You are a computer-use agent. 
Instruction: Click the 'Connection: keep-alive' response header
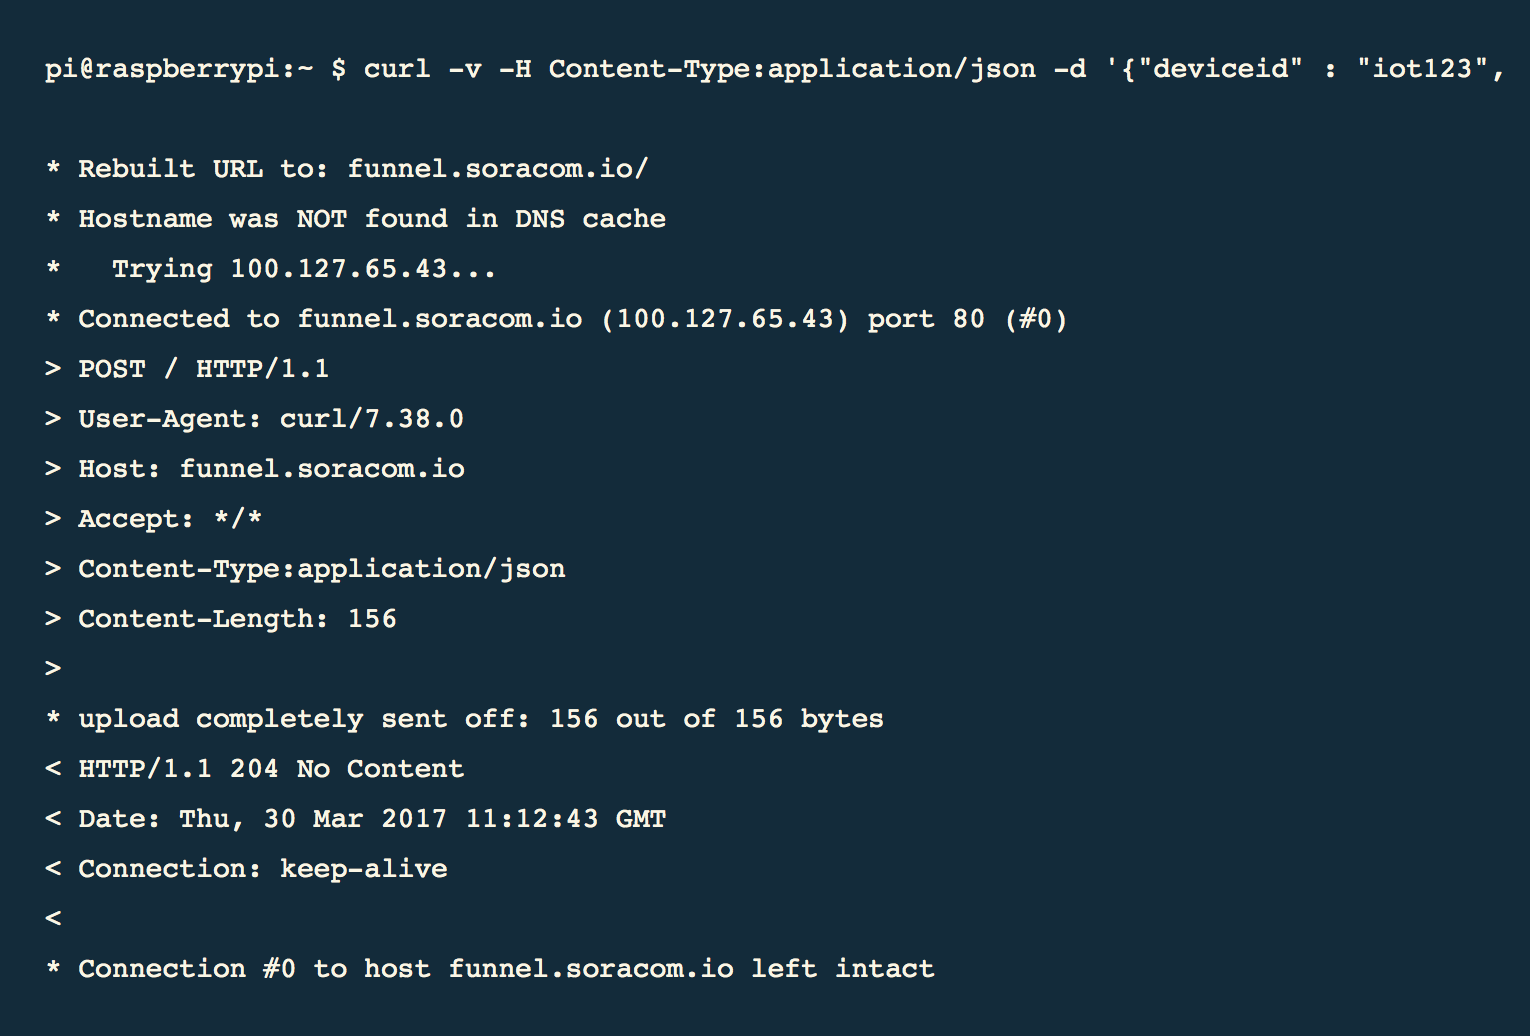point(262,869)
